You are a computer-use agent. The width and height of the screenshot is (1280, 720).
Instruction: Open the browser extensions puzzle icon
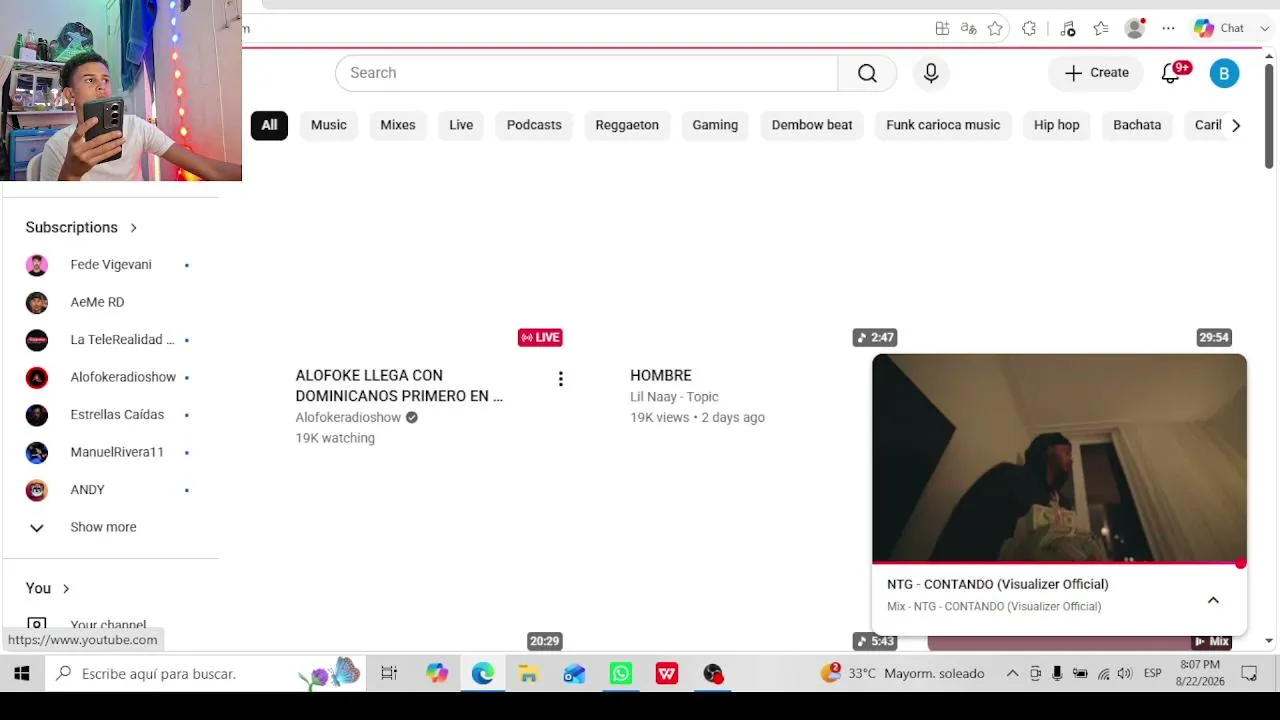[x=1029, y=28]
